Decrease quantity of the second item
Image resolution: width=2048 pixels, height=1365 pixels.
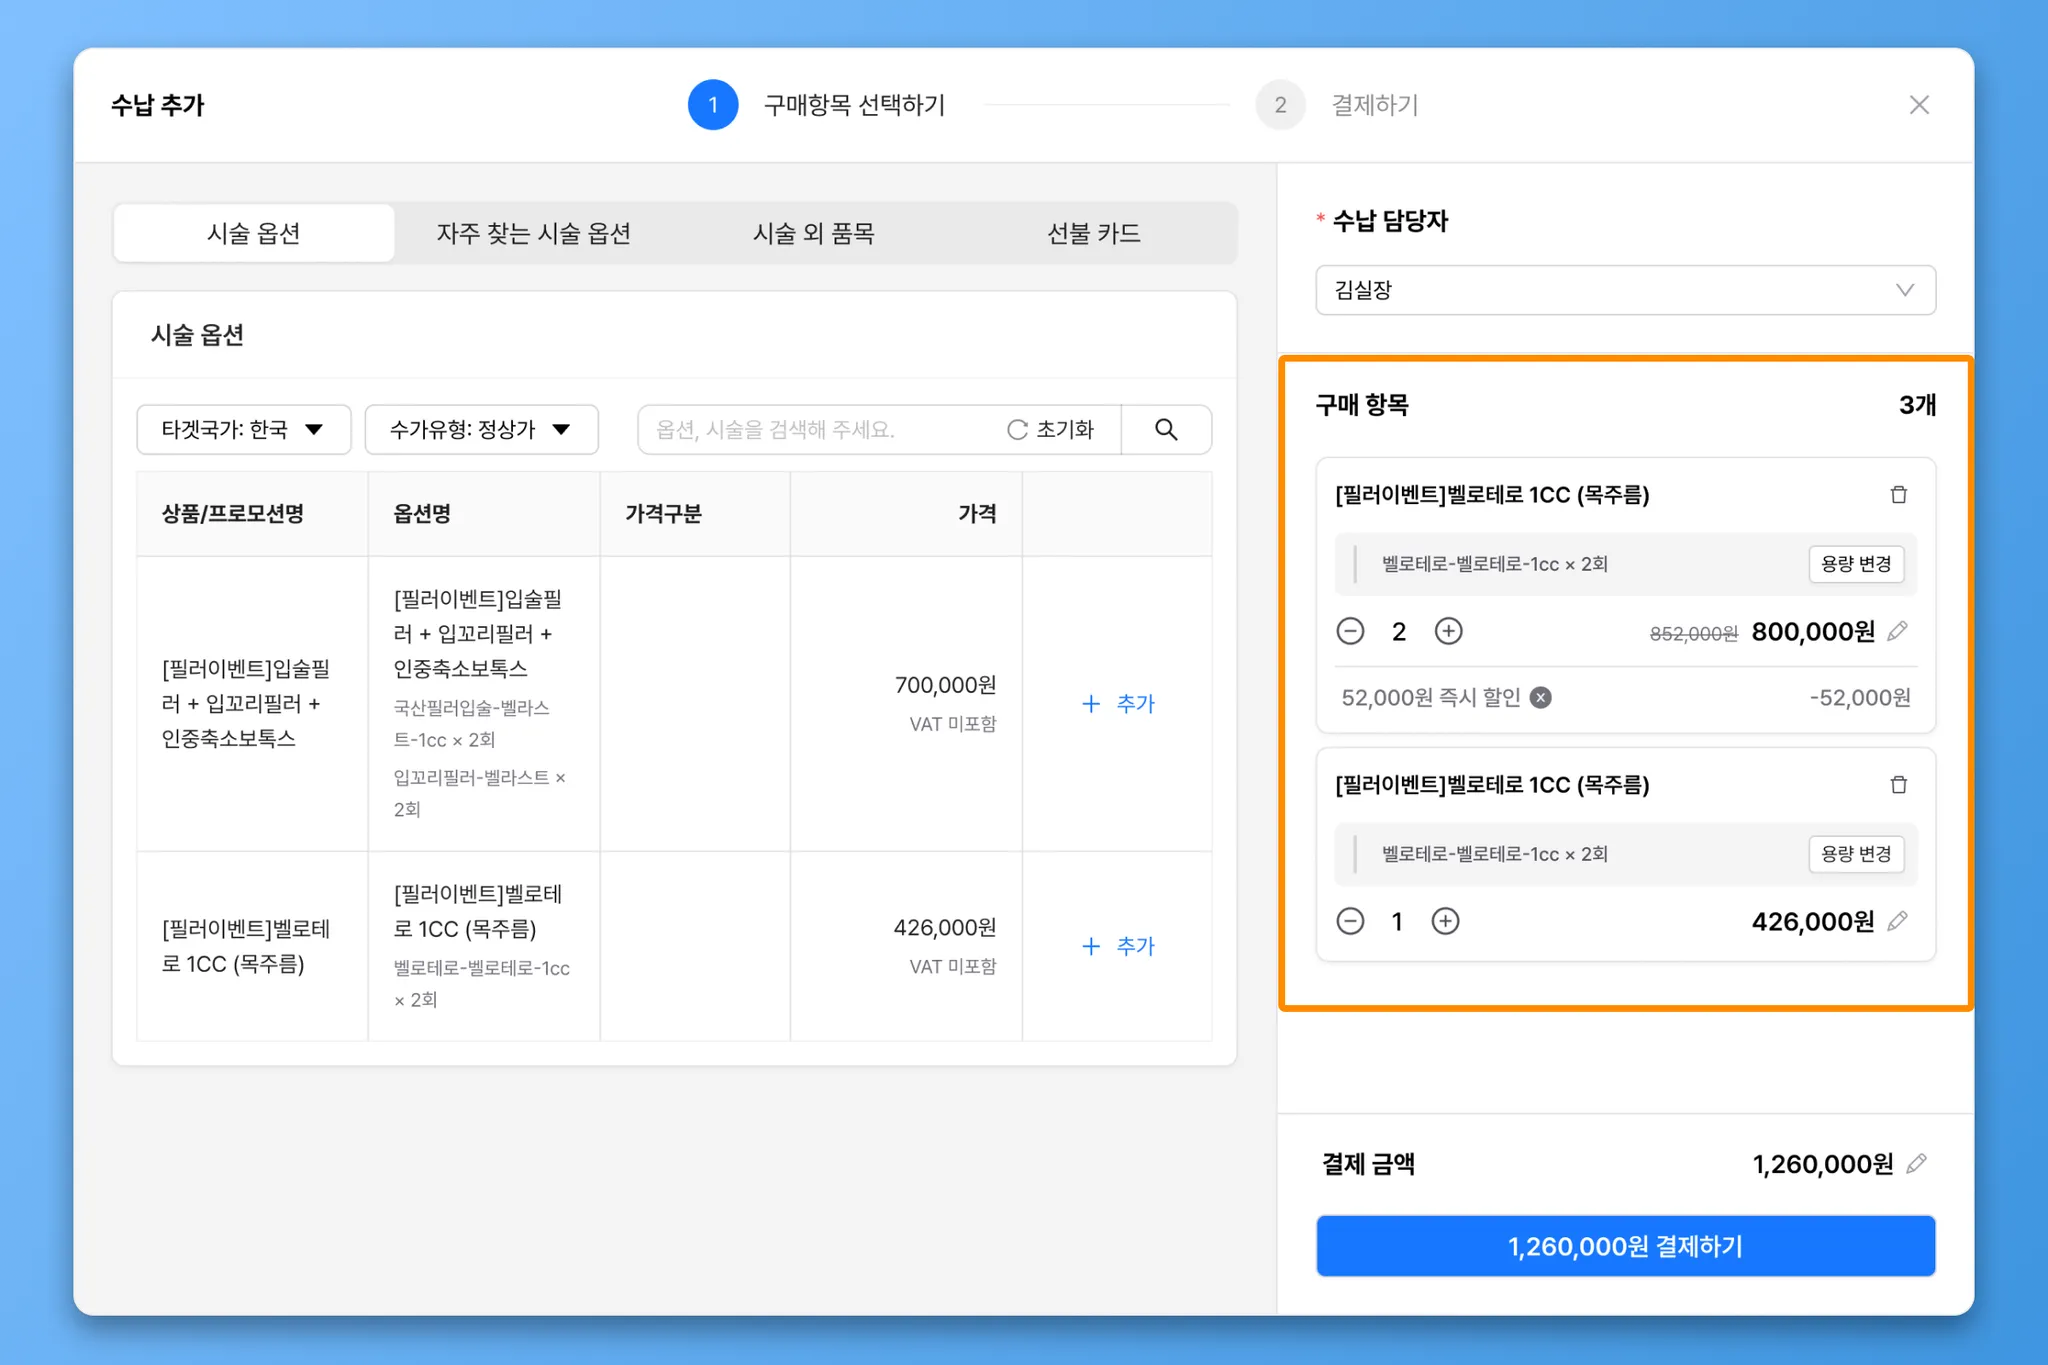[1350, 921]
